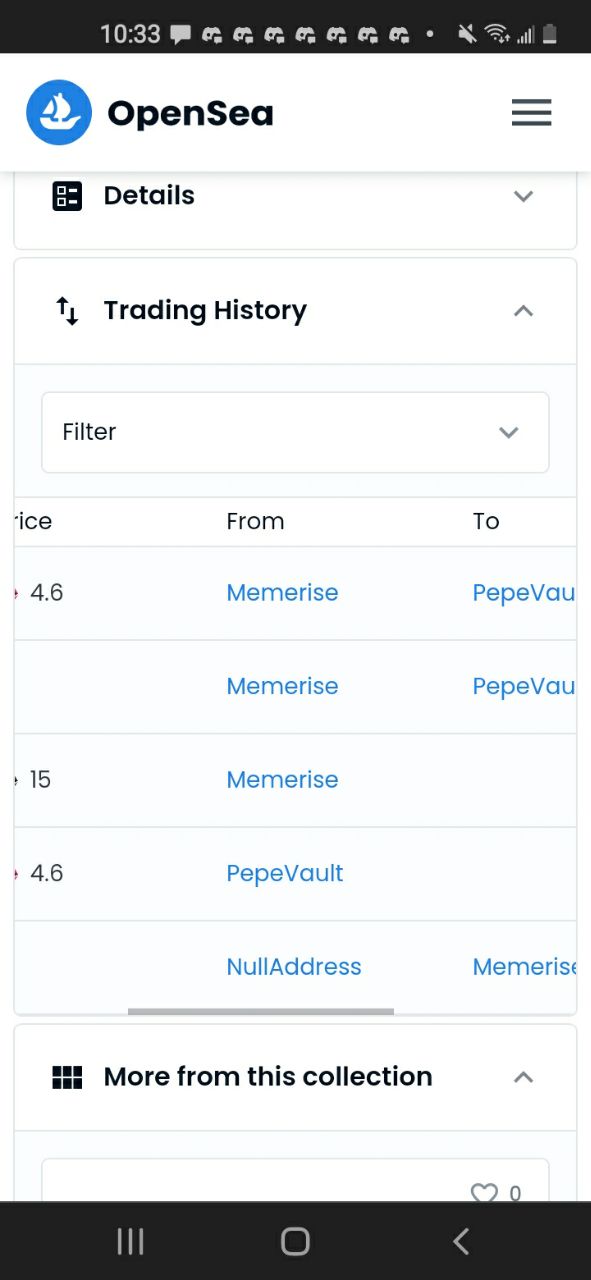
Task: Open the NullAddress link
Action: coord(294,967)
